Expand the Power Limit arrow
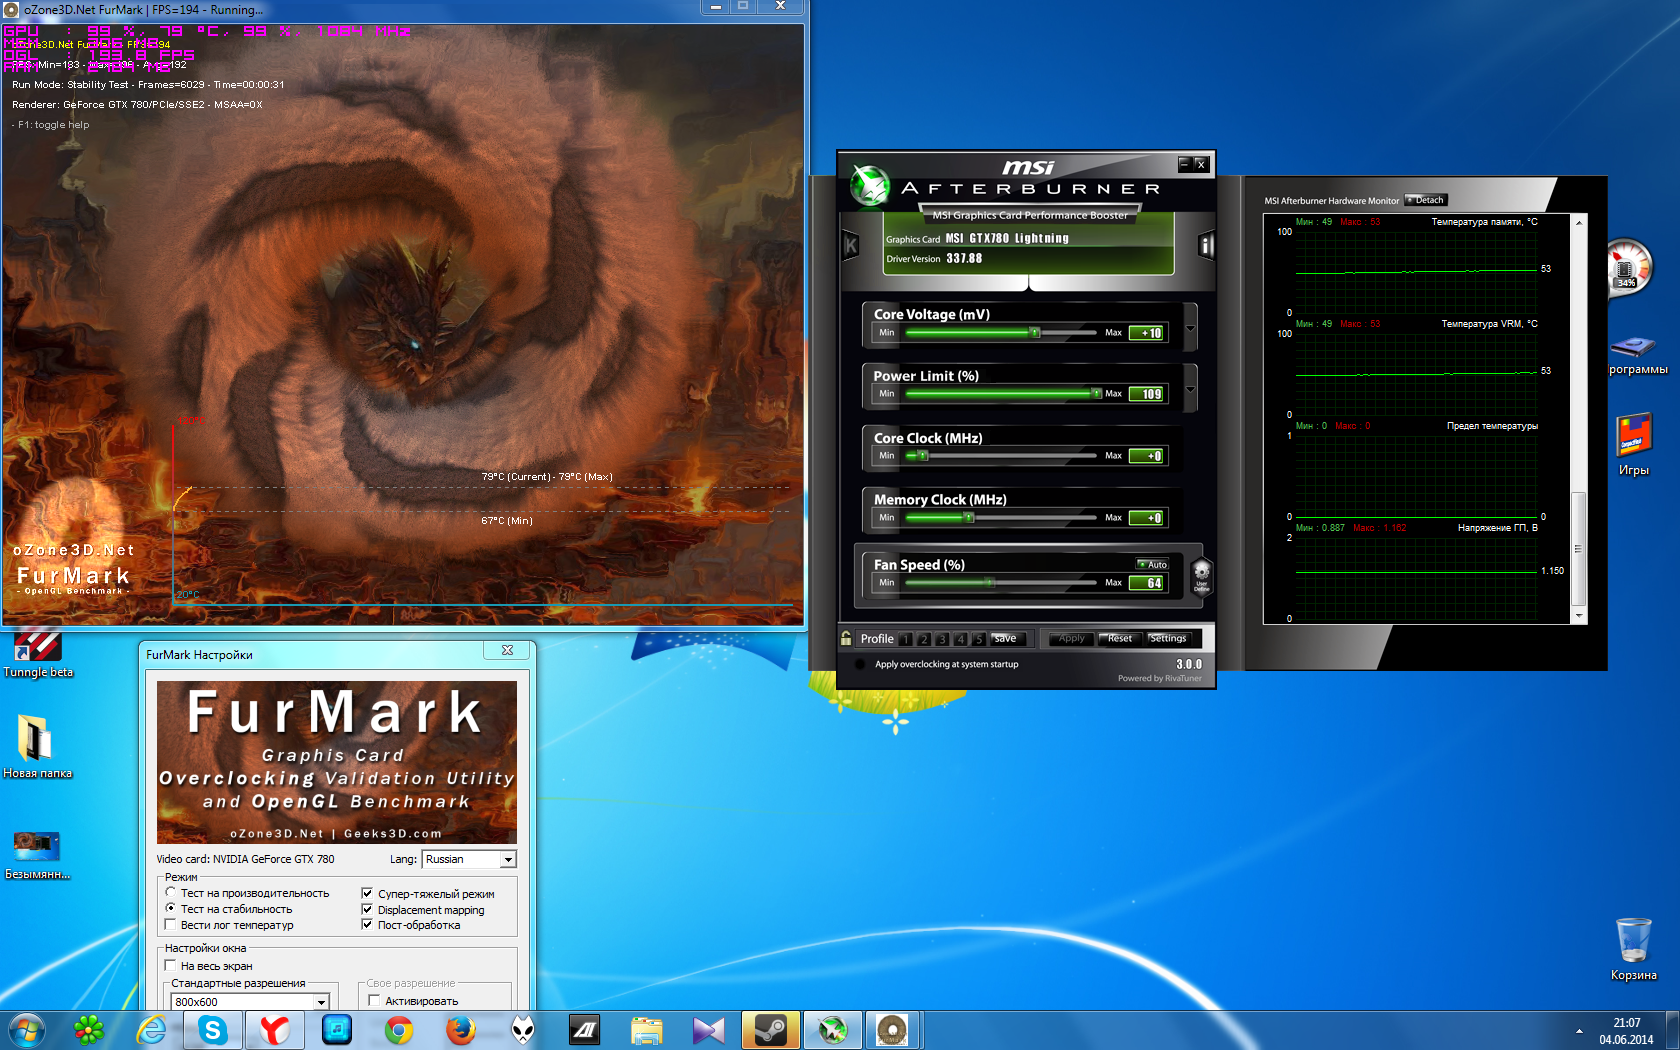The height and width of the screenshot is (1050, 1680). coord(1190,389)
